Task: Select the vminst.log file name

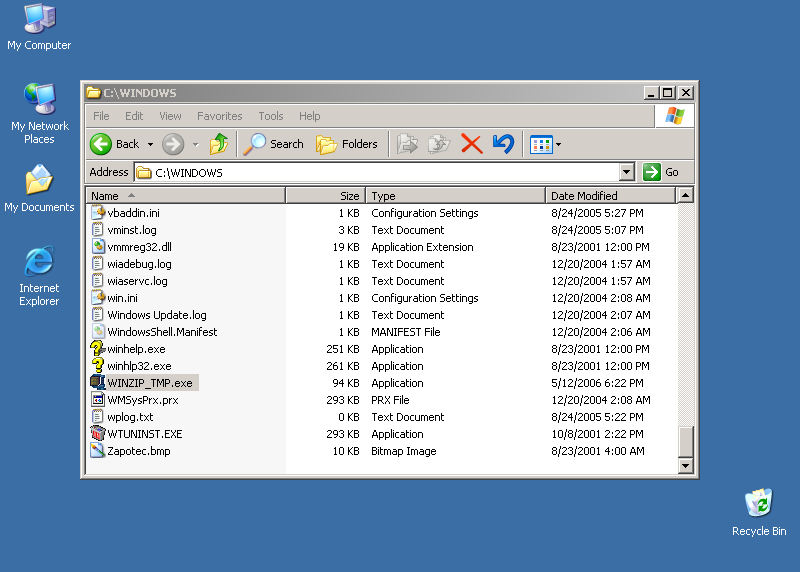Action: (132, 230)
